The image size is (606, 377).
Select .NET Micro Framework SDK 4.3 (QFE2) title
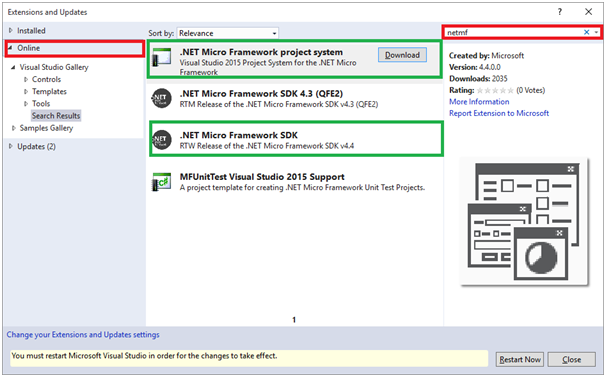tap(261, 94)
